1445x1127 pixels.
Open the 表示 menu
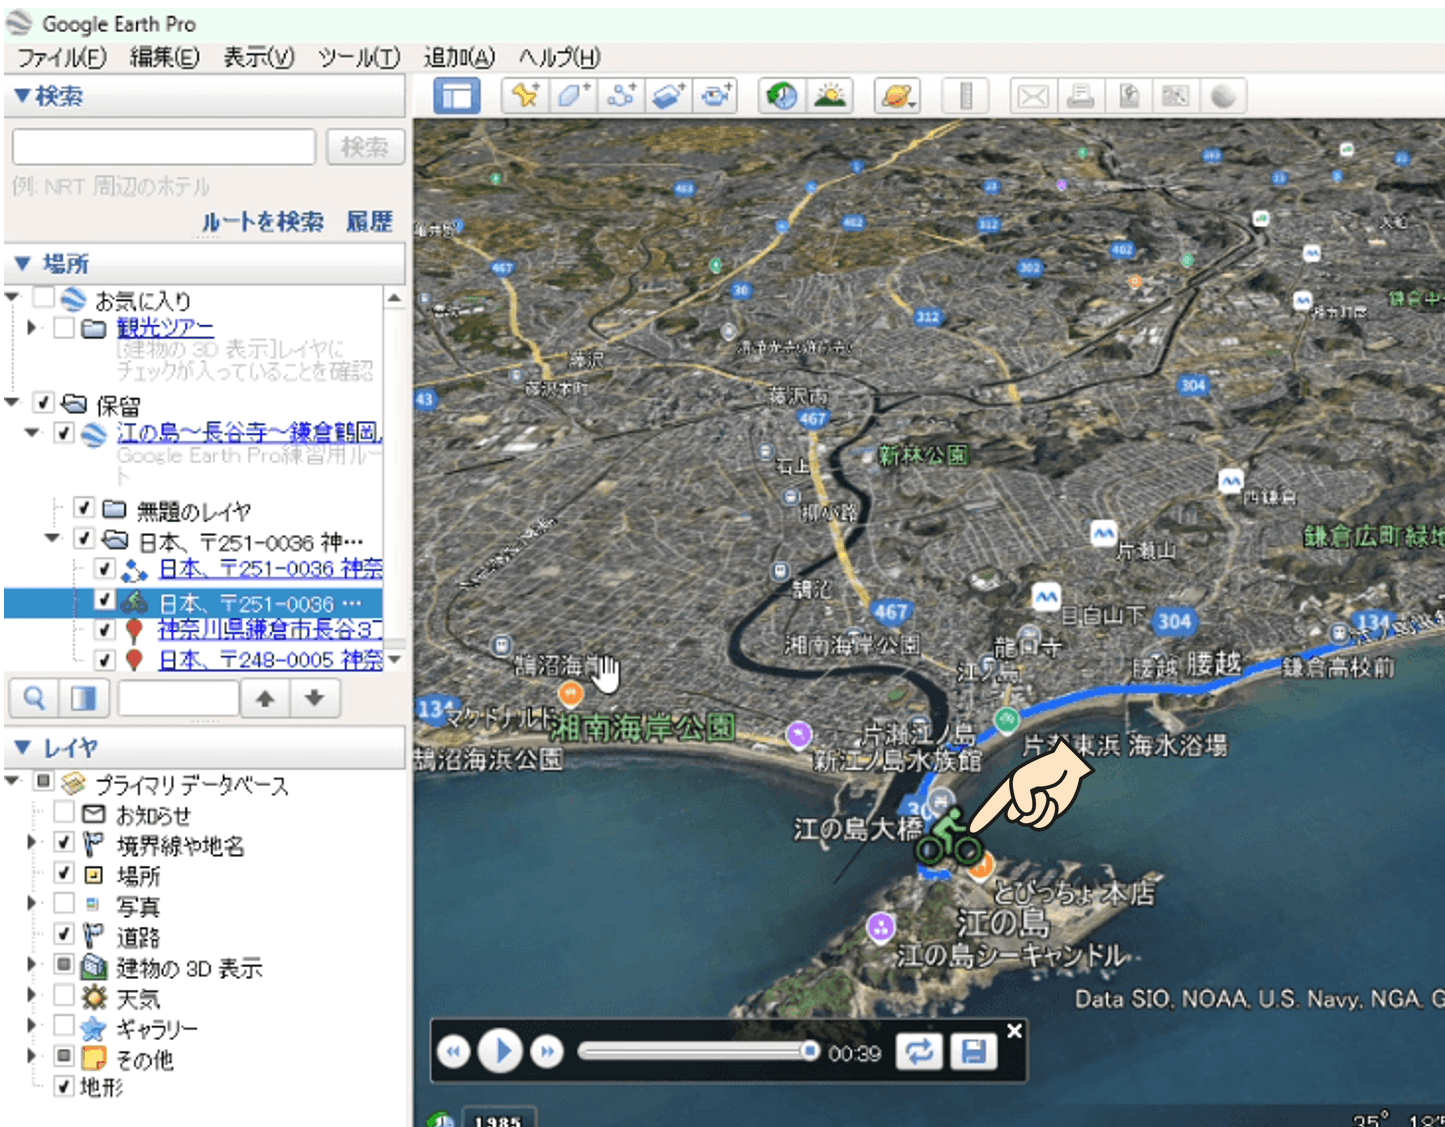point(258,58)
